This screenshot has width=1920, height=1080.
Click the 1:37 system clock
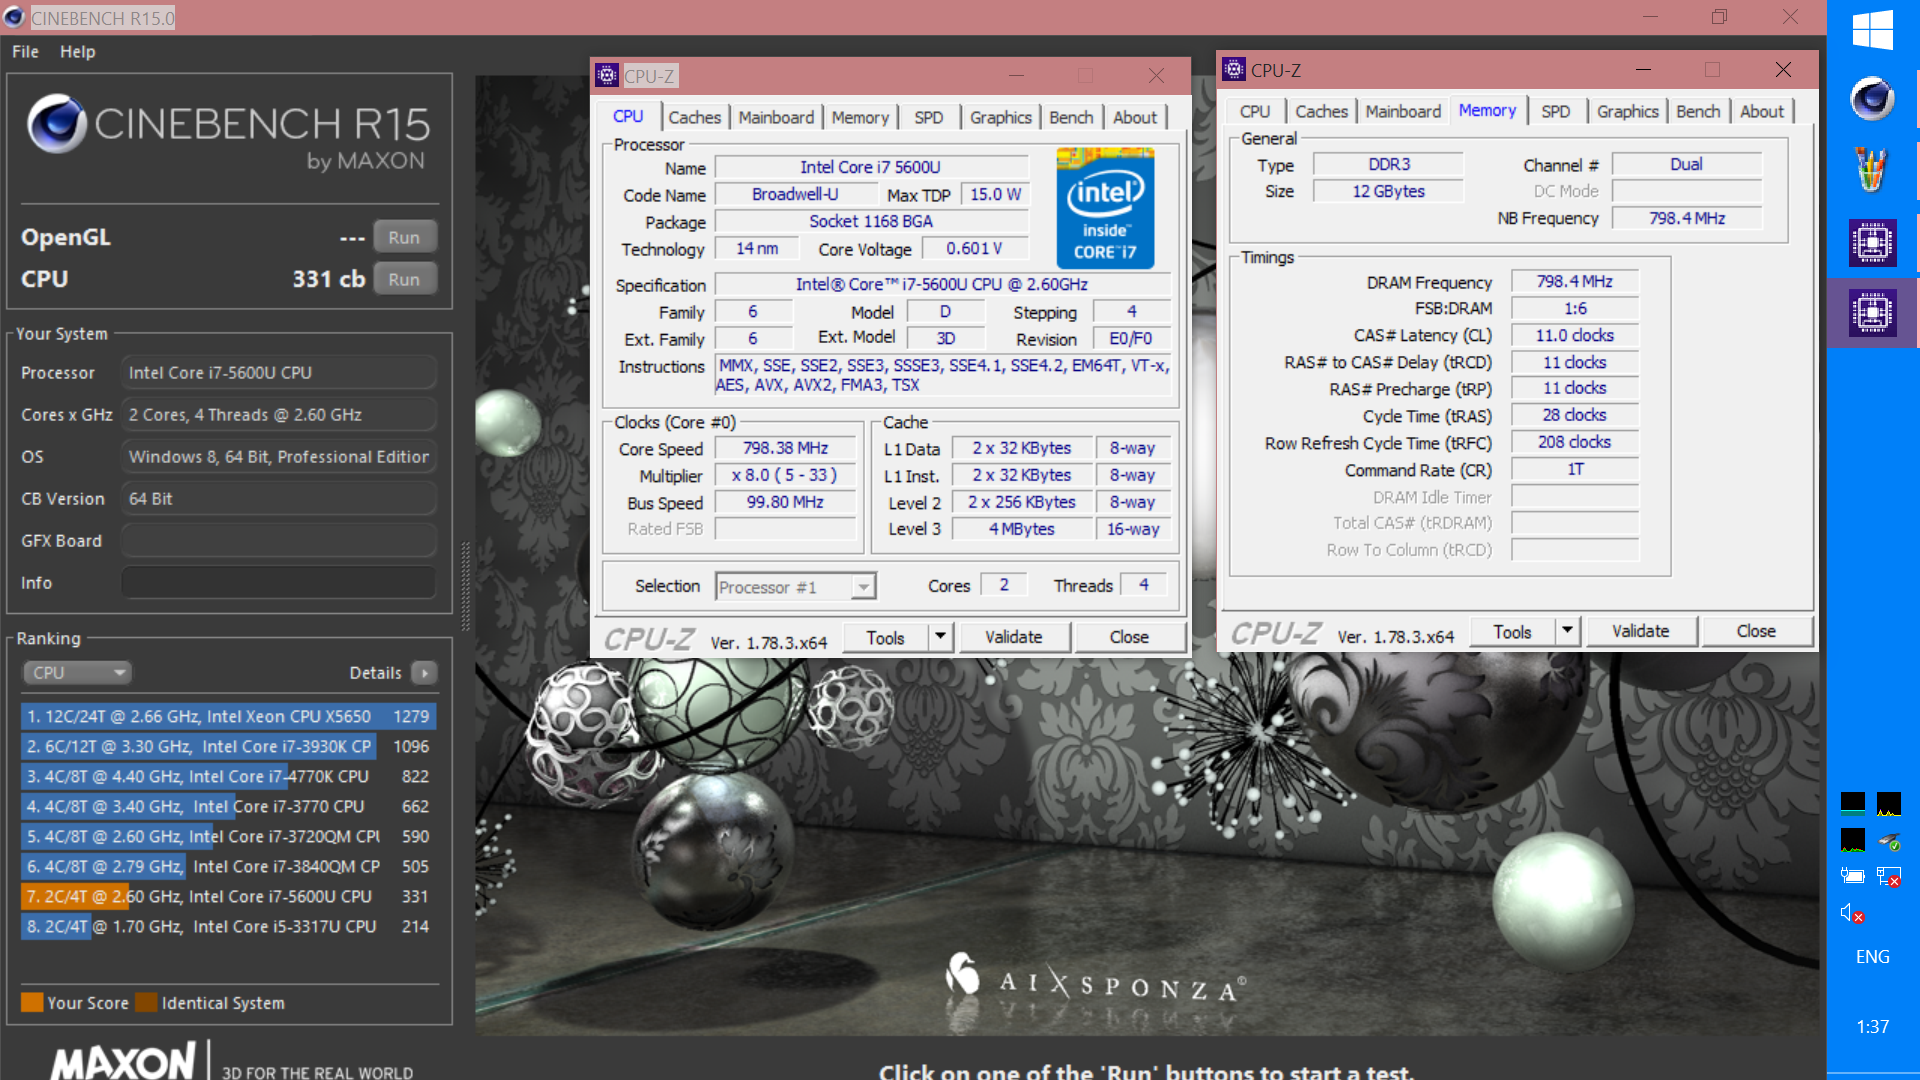[1872, 1027]
